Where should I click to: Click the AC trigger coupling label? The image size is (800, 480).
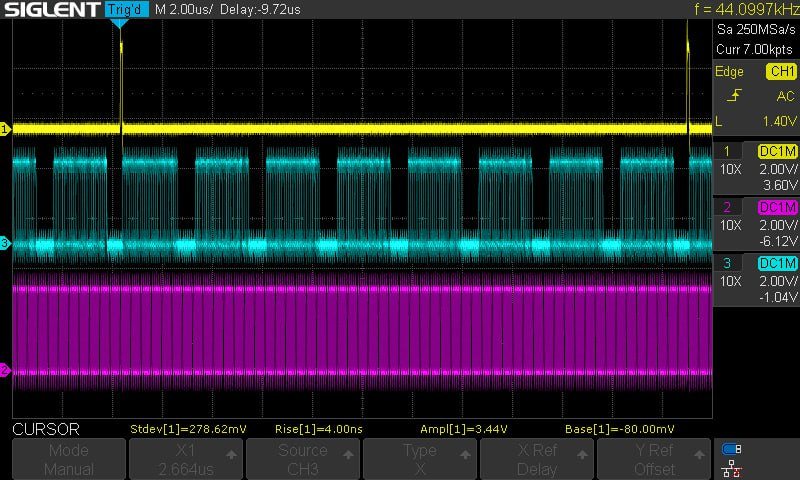[x=785, y=96]
